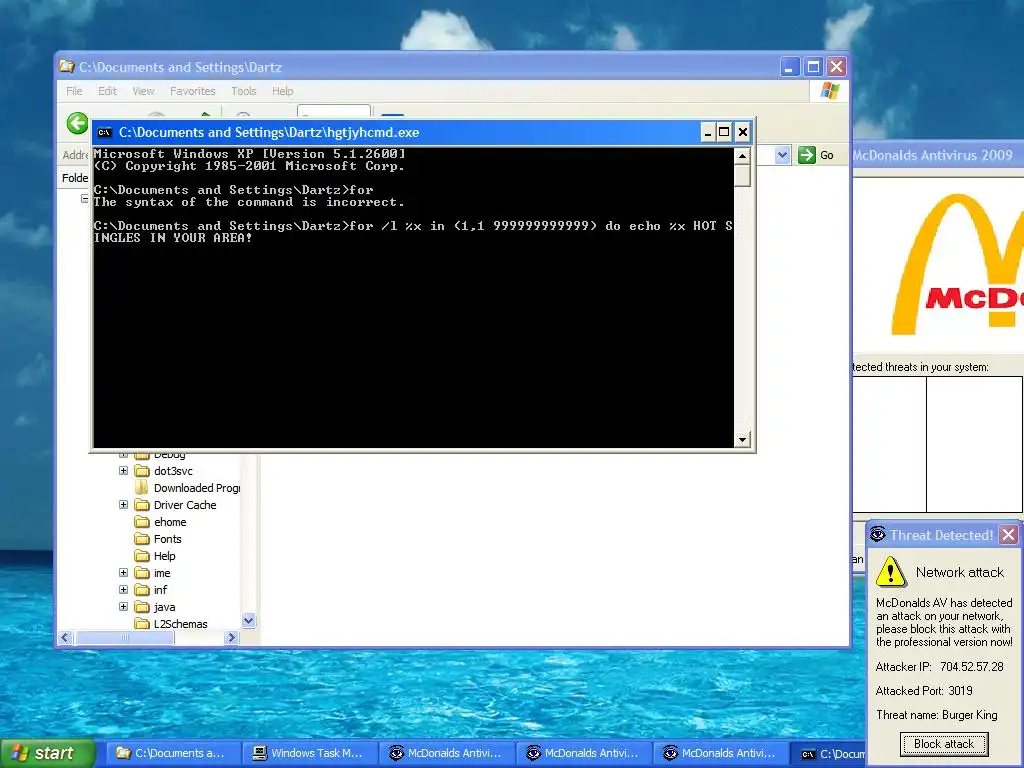Click the Go button label

tap(827, 155)
